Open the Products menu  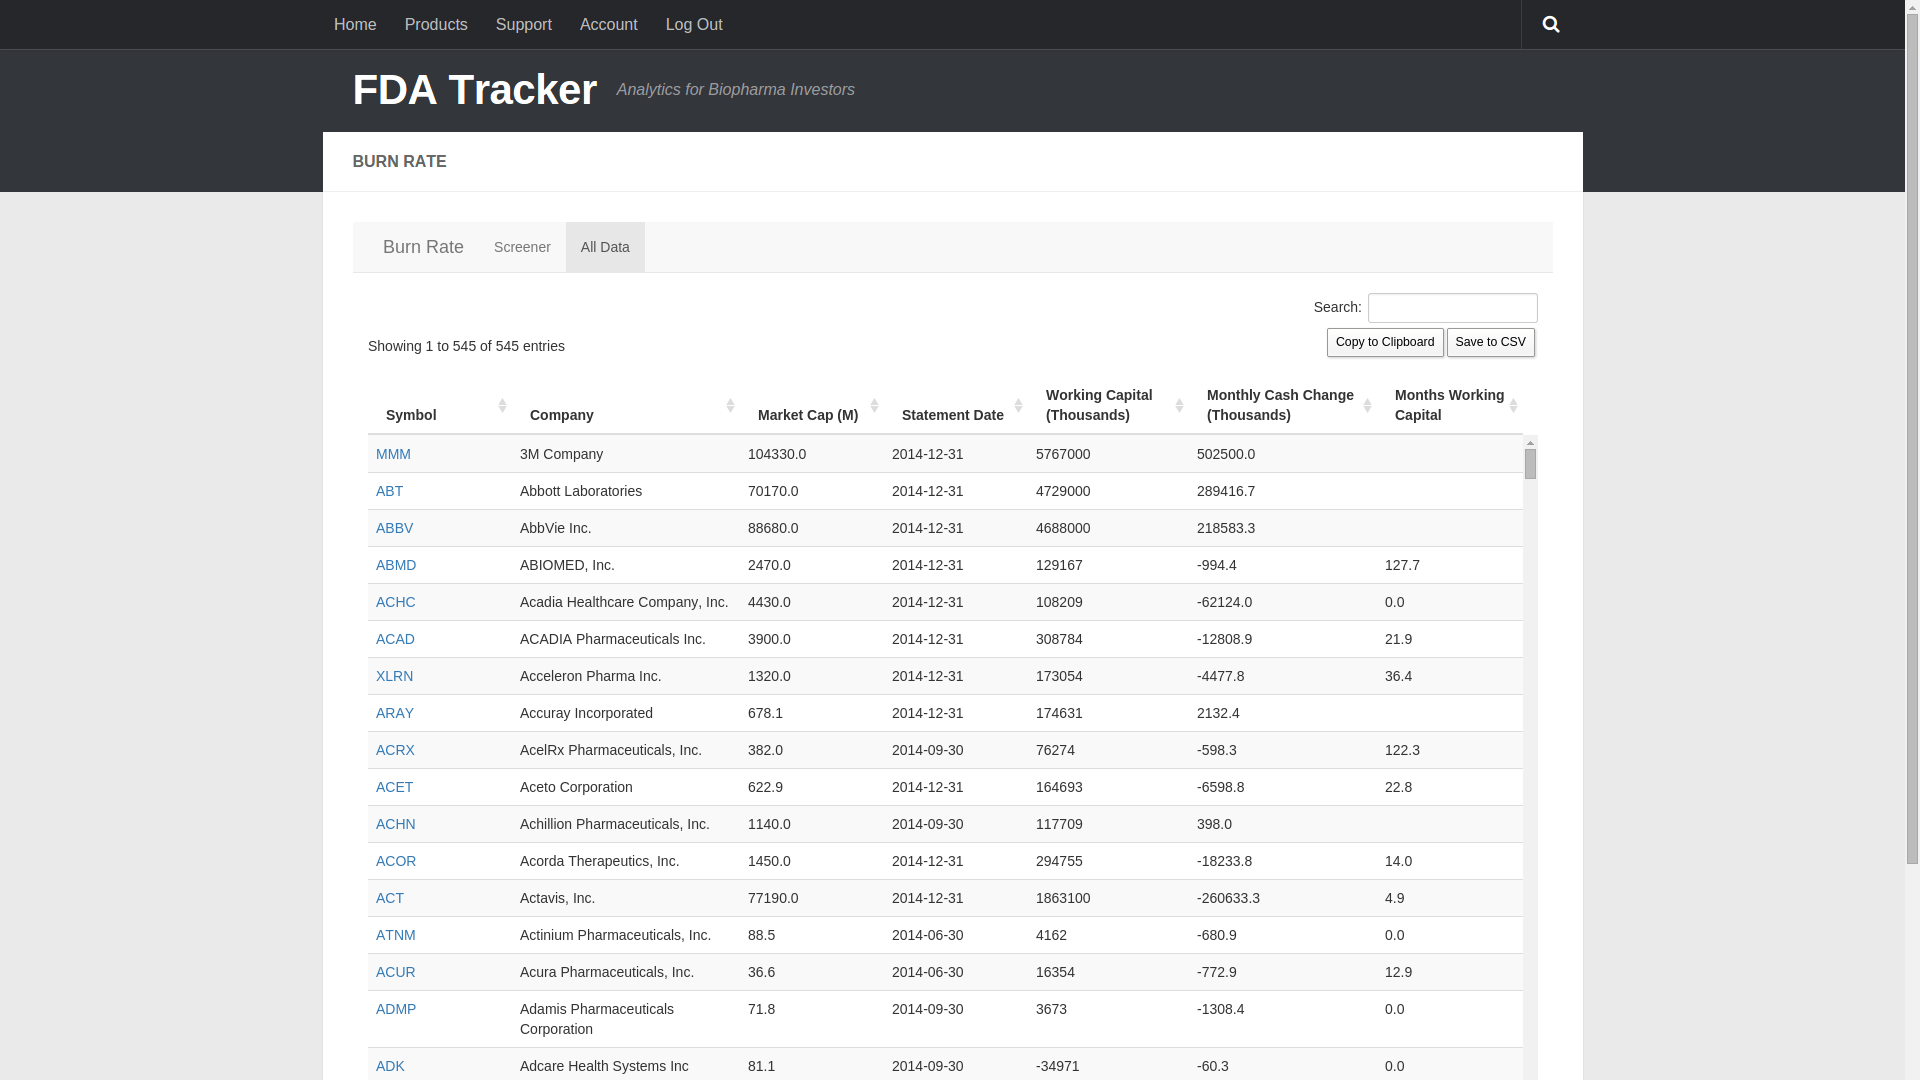pyautogui.click(x=436, y=24)
